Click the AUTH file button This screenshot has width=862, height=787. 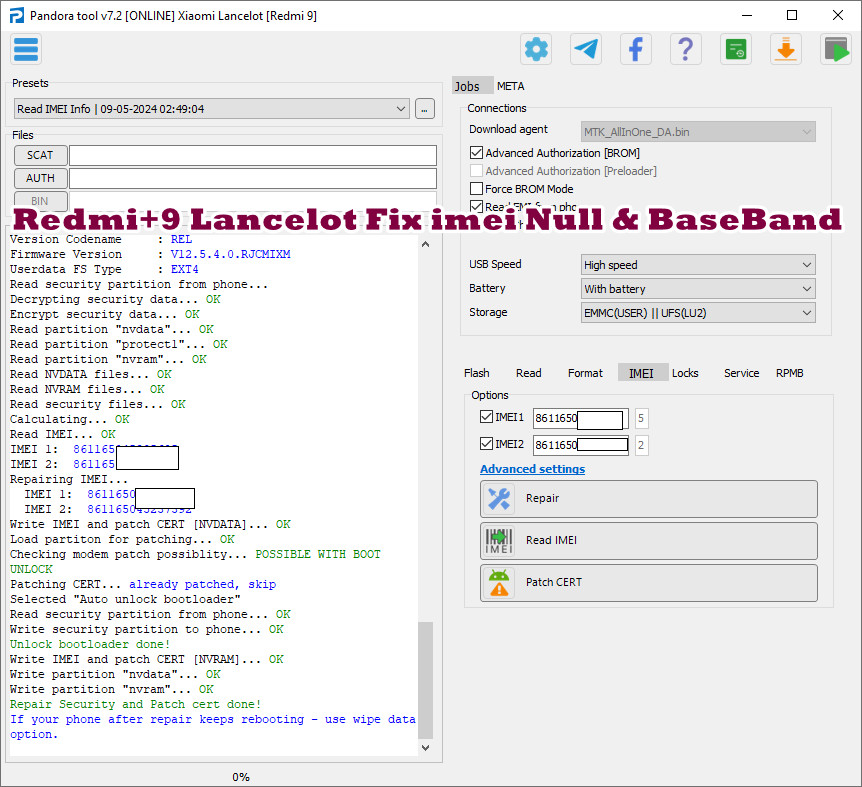[x=41, y=179]
